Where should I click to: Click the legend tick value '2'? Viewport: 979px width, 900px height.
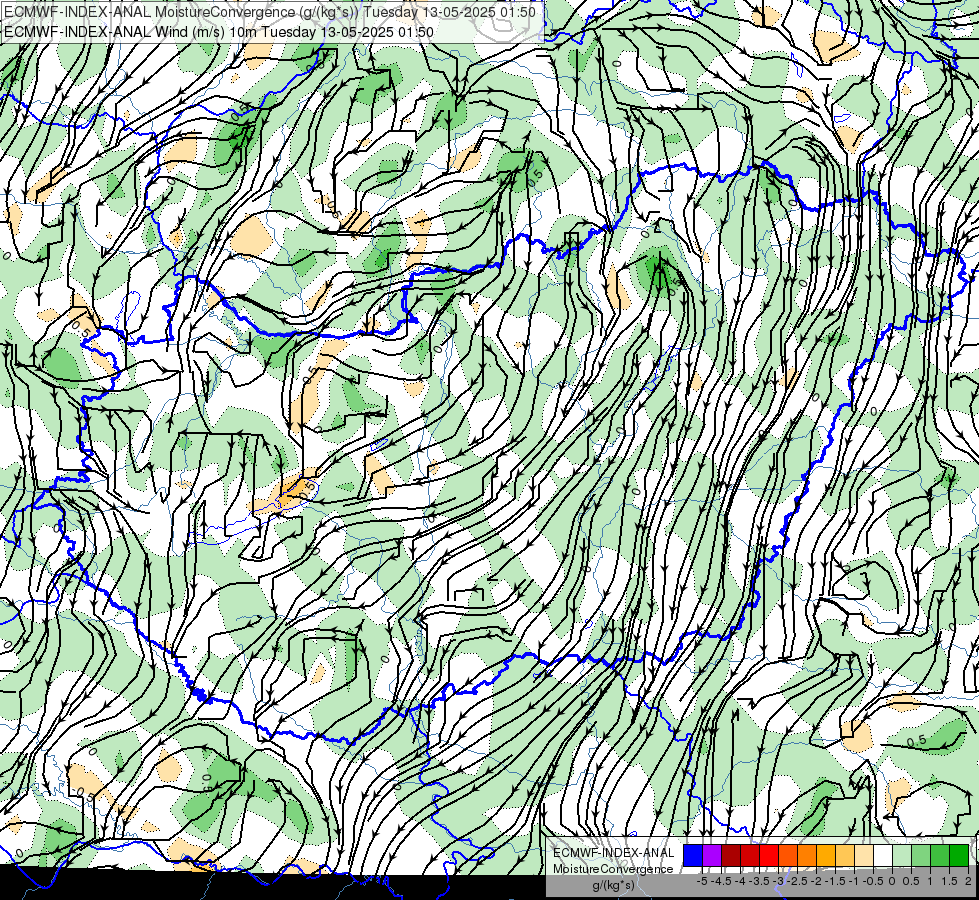click(968, 881)
